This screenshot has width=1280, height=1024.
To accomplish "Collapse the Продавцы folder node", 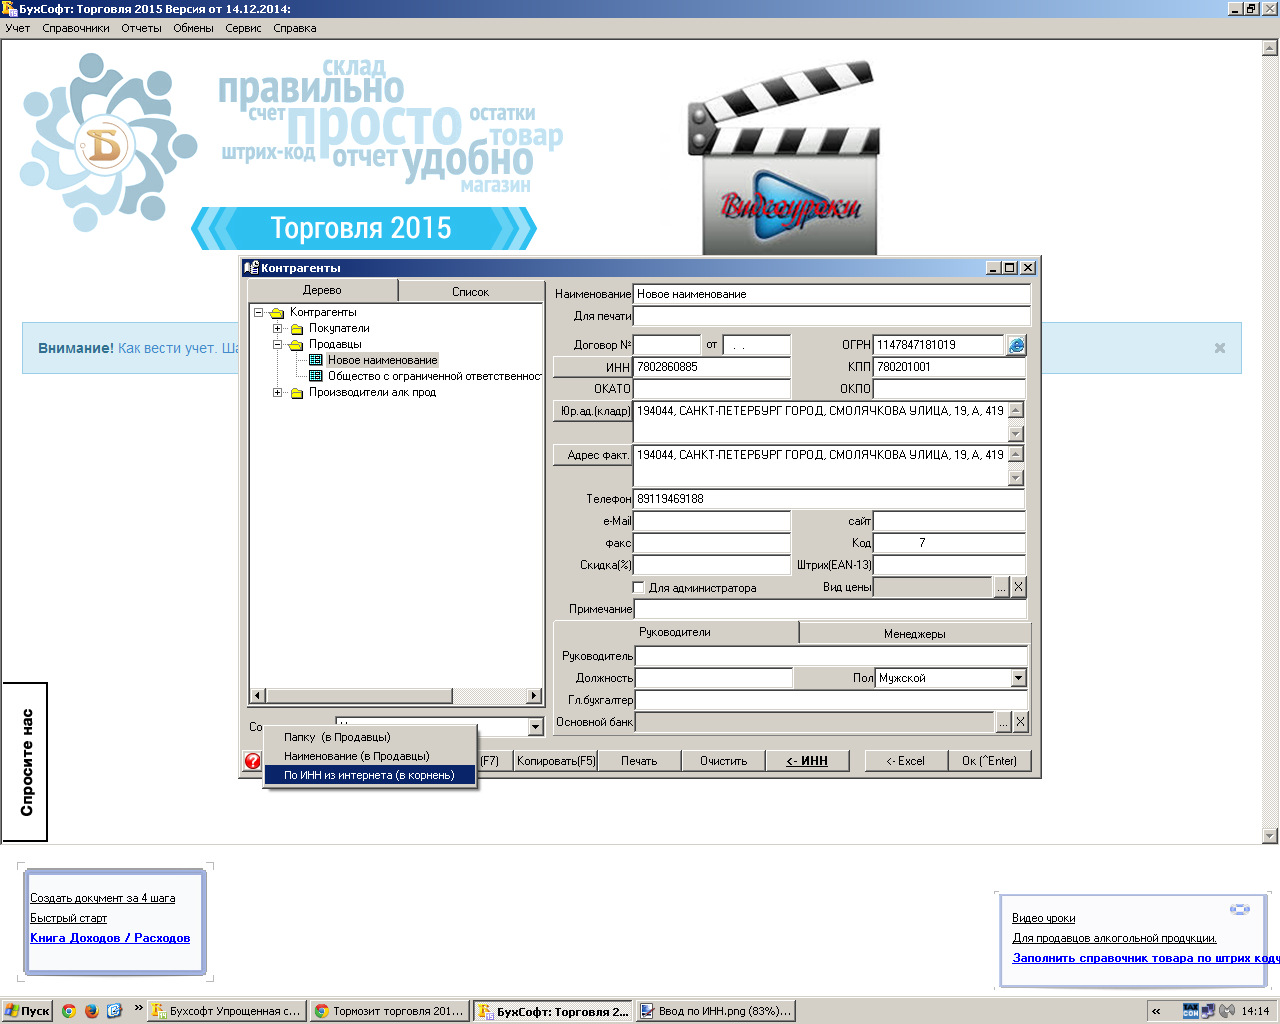I will [x=278, y=344].
